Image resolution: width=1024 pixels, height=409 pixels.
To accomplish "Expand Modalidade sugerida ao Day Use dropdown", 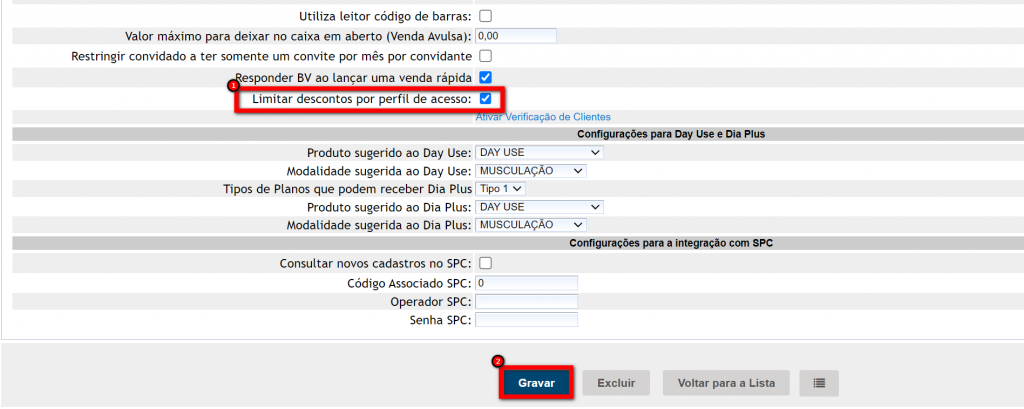I will point(530,170).
